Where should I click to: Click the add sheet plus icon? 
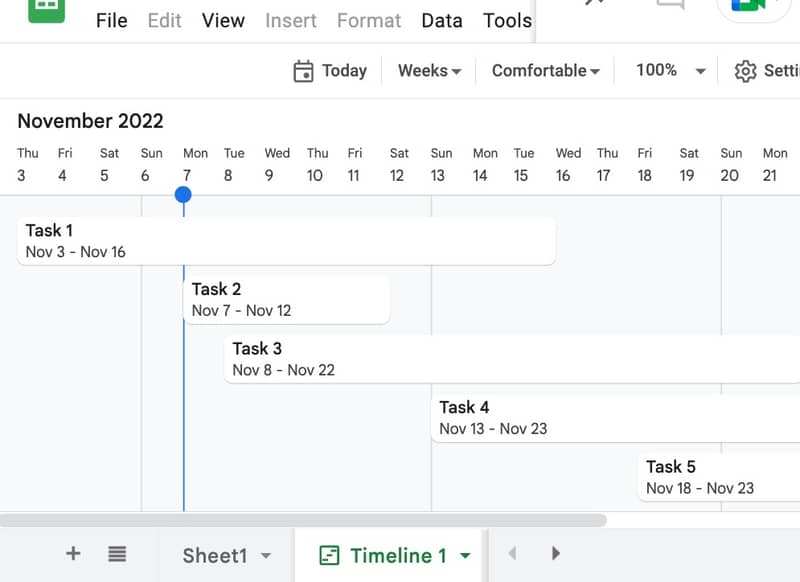tap(73, 554)
